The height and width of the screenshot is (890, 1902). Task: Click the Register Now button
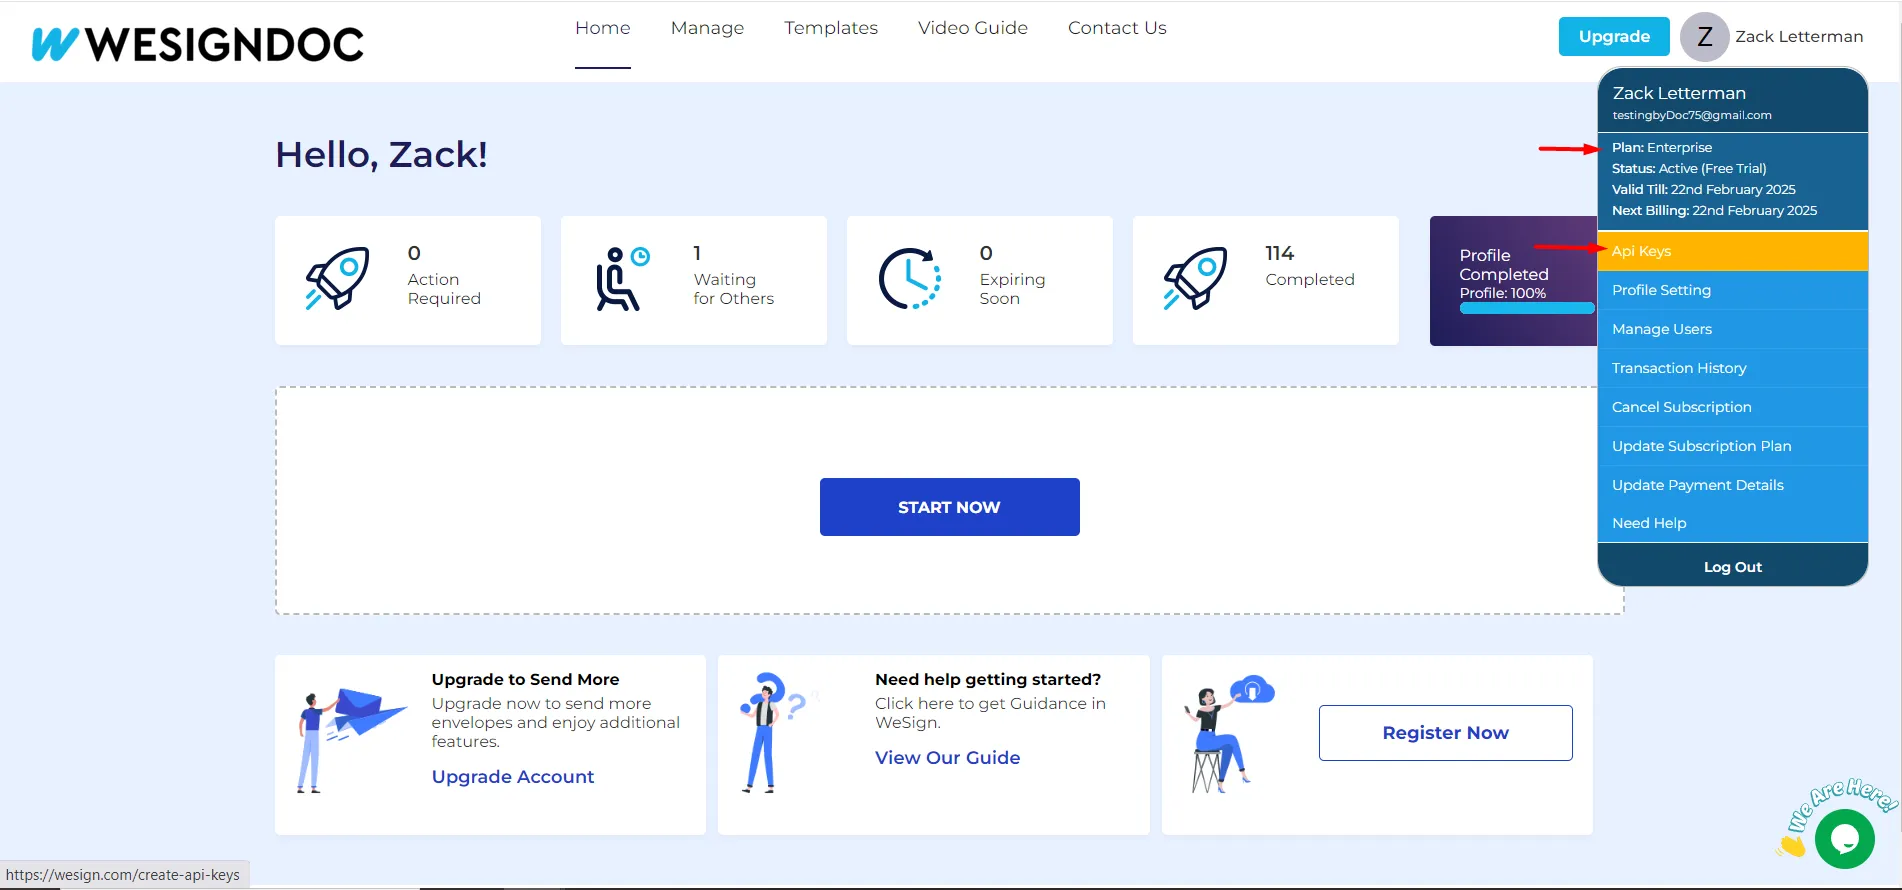1445,733
